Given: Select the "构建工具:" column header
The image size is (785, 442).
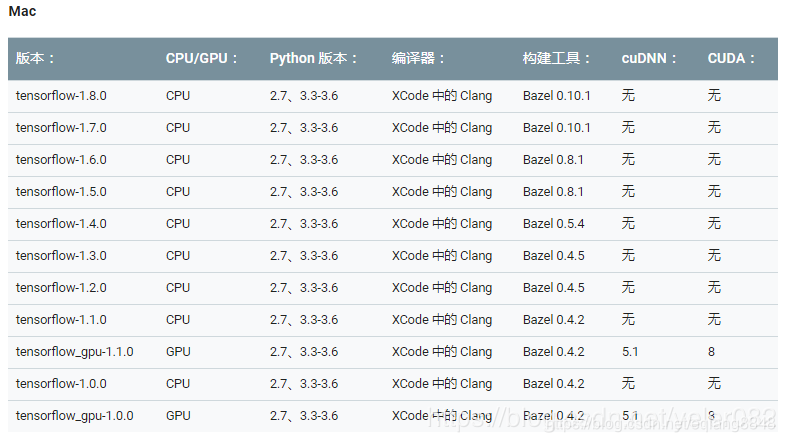Looking at the screenshot, I should coord(556,59).
